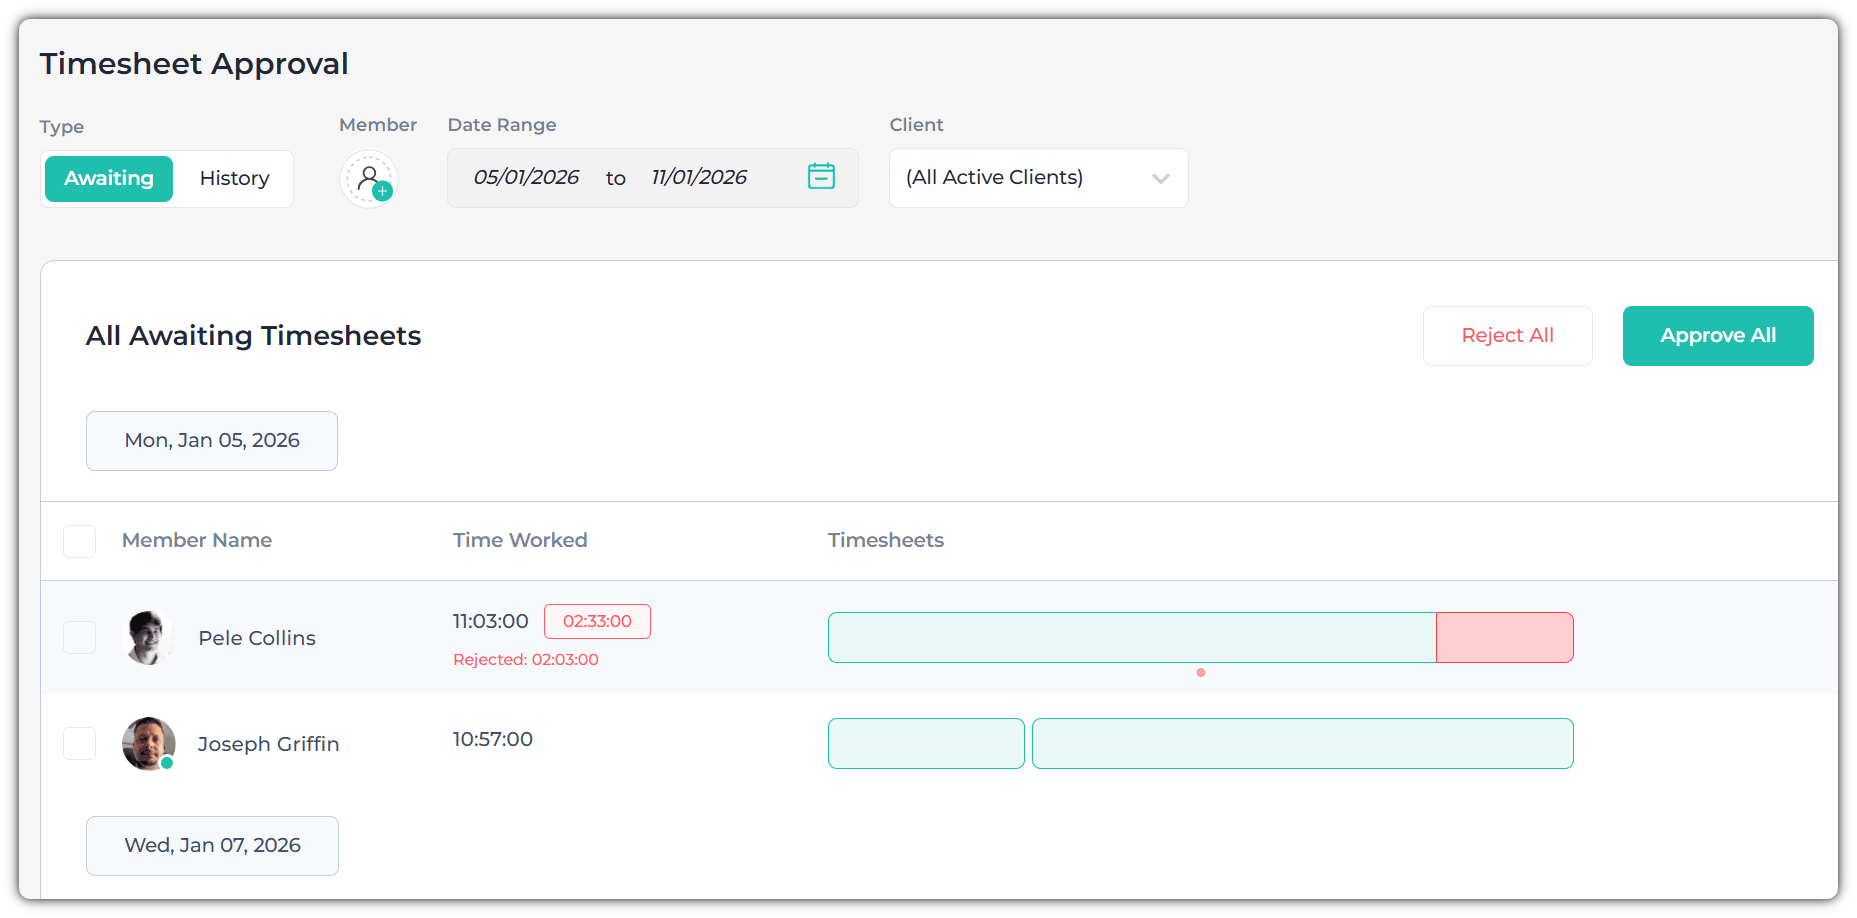Click the end date 11/01/2026 field
Image resolution: width=1857 pixels, height=918 pixels.
tap(699, 178)
